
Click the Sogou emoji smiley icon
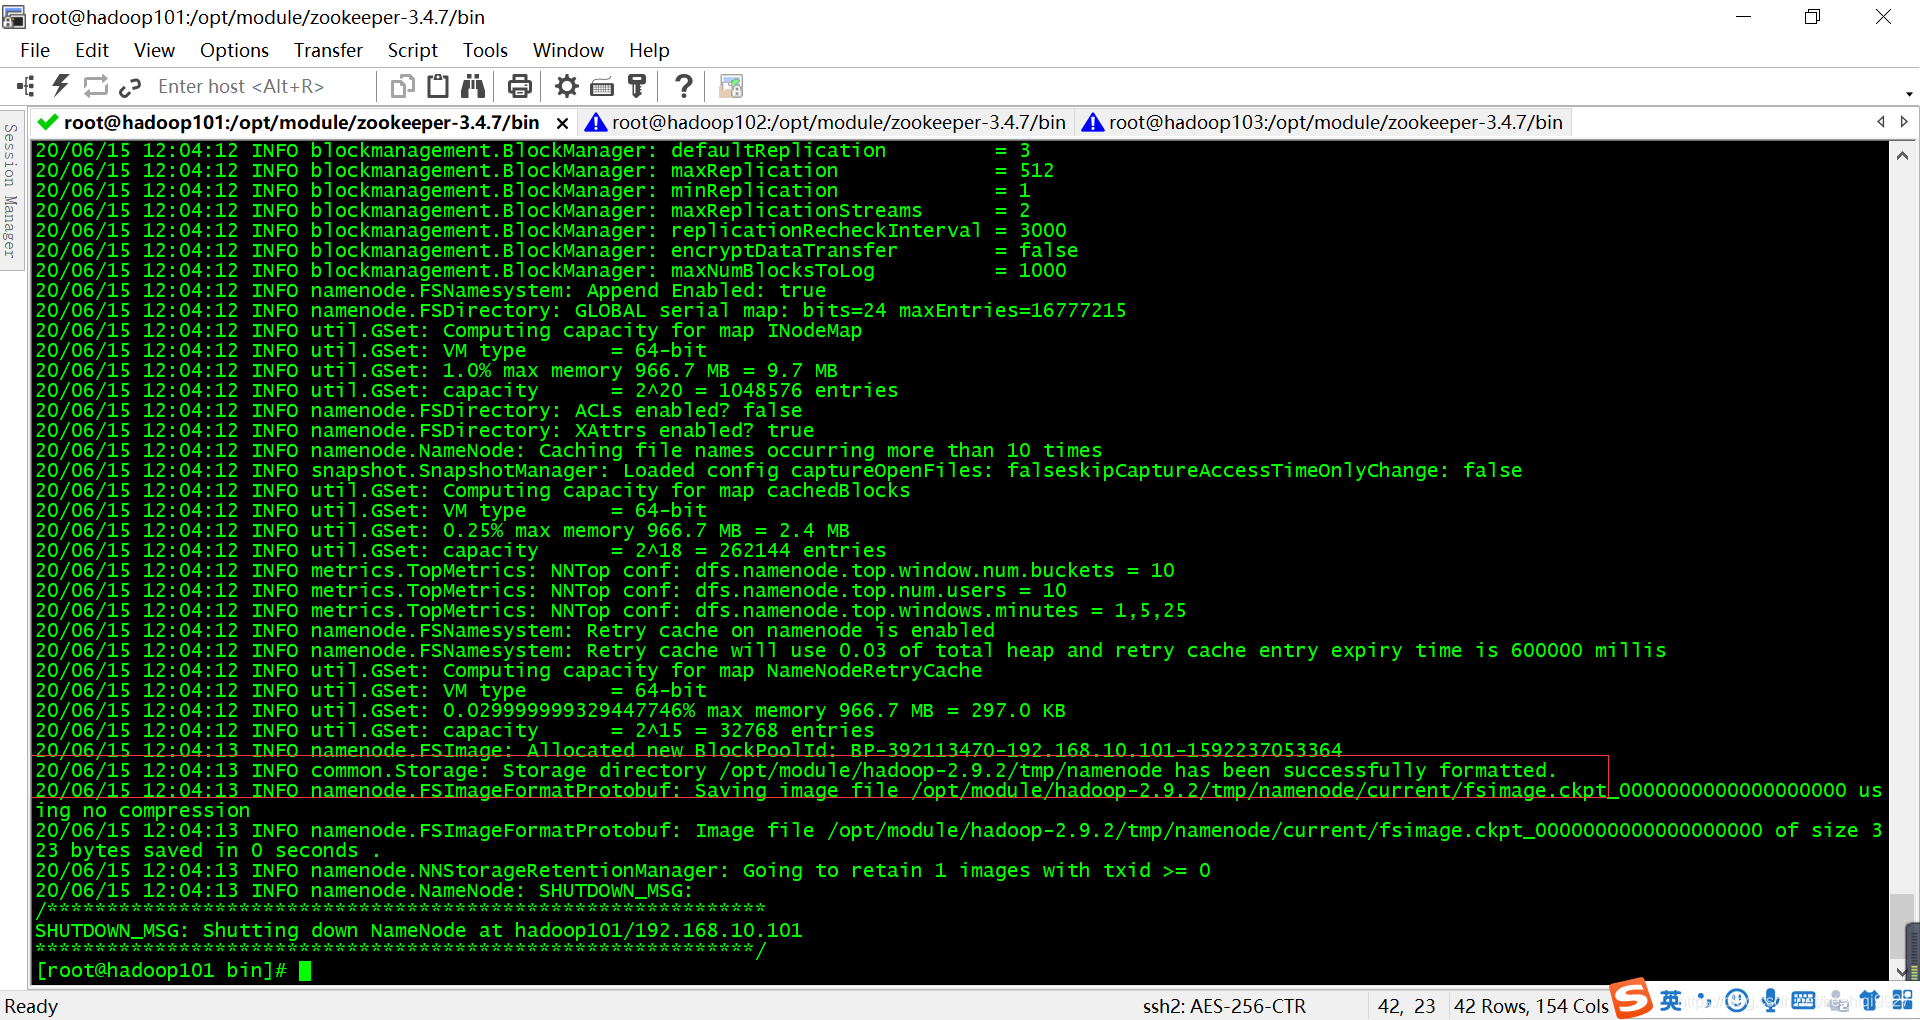click(x=1737, y=1001)
